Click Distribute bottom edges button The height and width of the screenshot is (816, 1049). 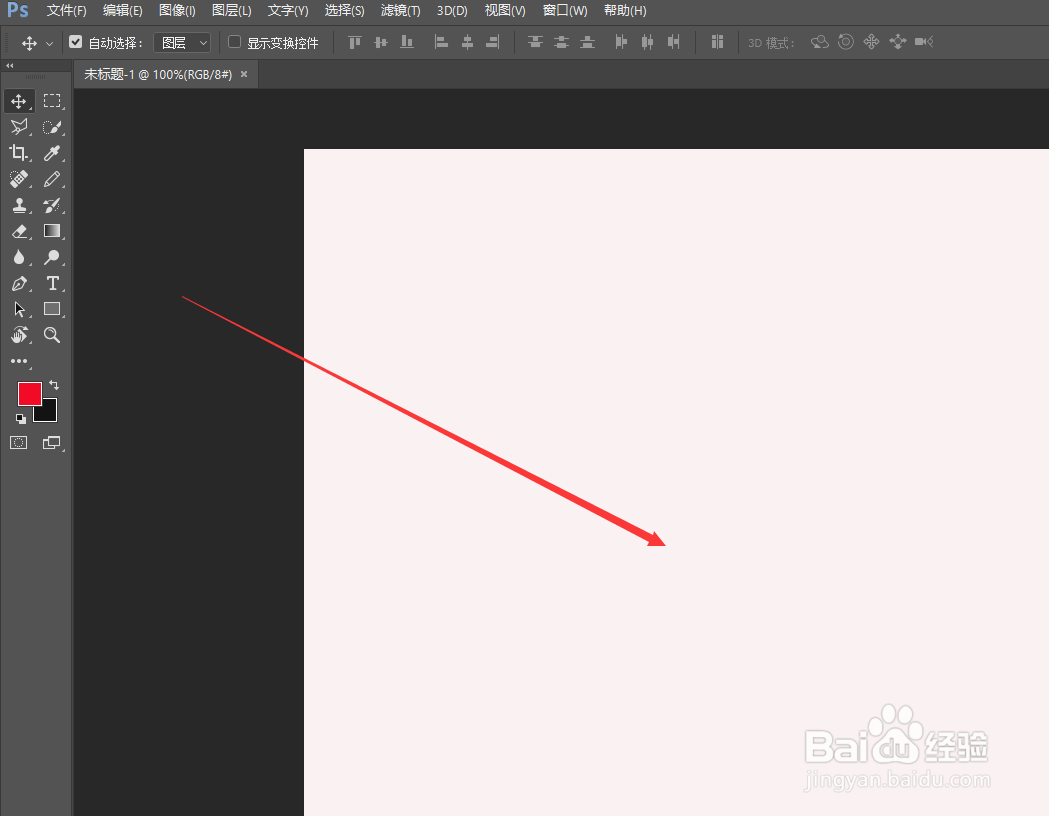[587, 42]
